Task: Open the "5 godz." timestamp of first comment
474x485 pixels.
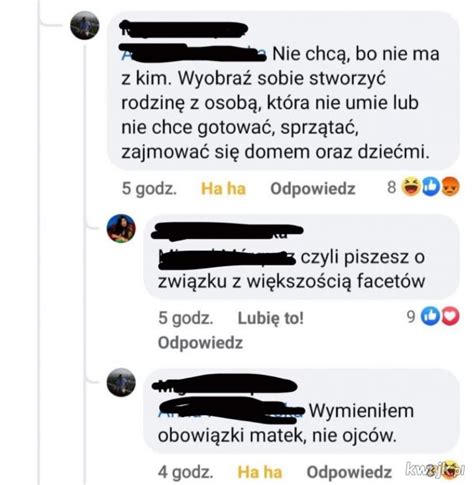Action: (149, 189)
